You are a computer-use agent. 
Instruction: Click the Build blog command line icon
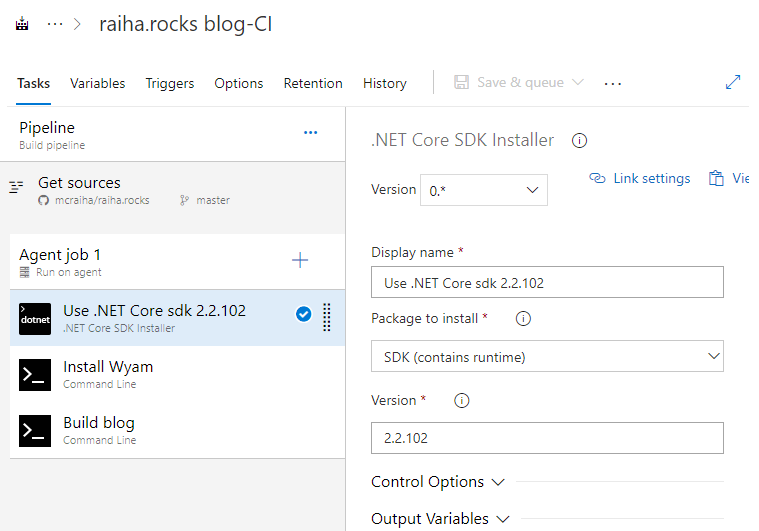pos(35,431)
